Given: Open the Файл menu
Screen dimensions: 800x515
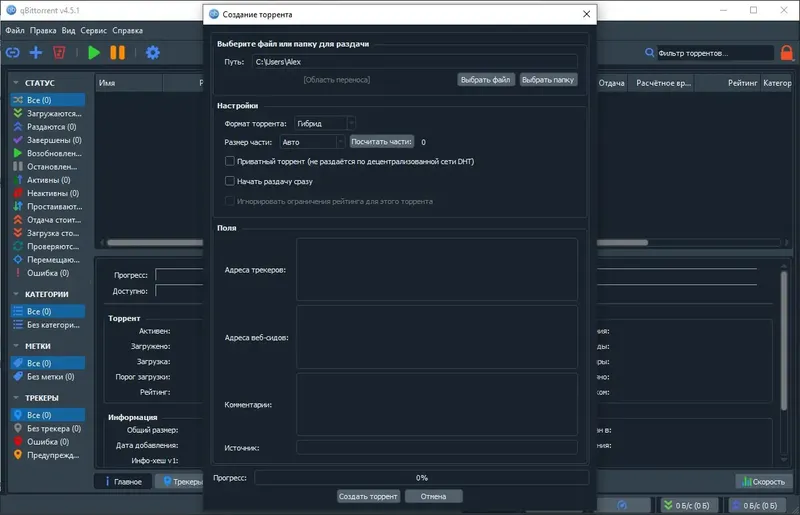Looking at the screenshot, I should pos(15,31).
